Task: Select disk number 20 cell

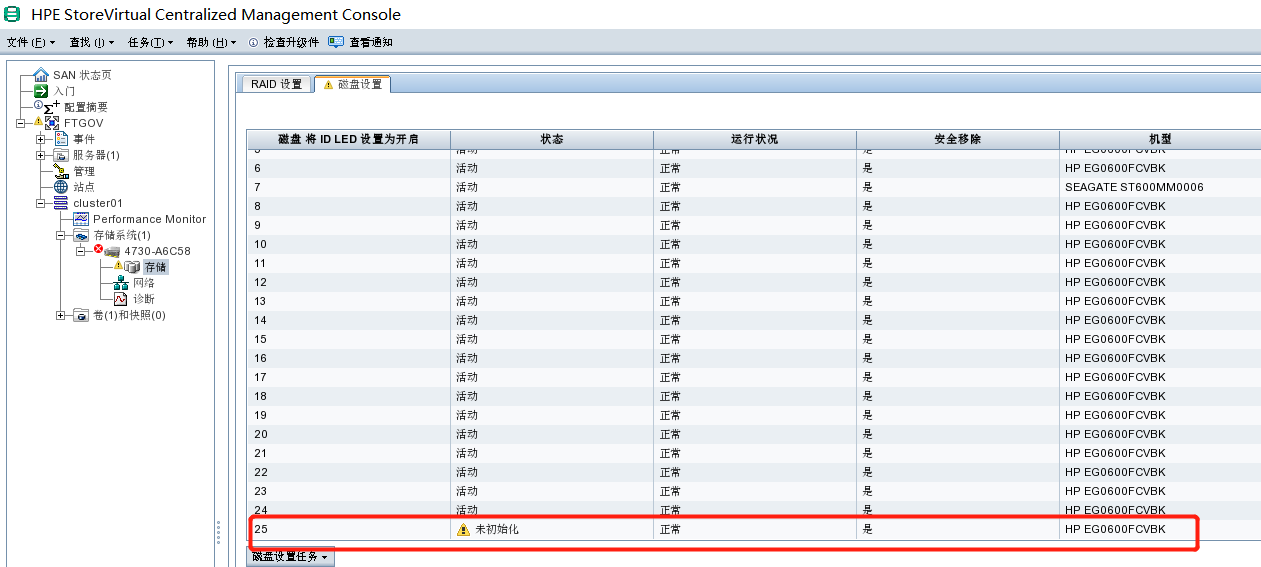Action: coord(349,434)
